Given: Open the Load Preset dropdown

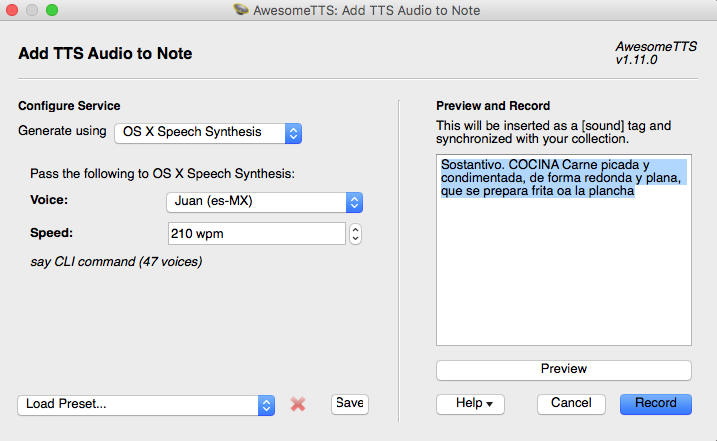Looking at the screenshot, I should pos(146,405).
